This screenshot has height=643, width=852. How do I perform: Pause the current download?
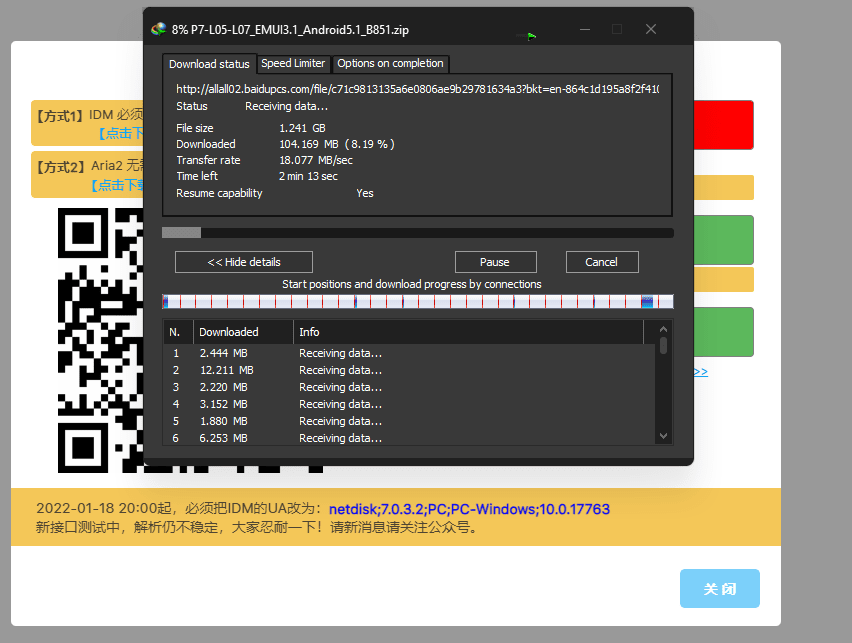click(495, 261)
